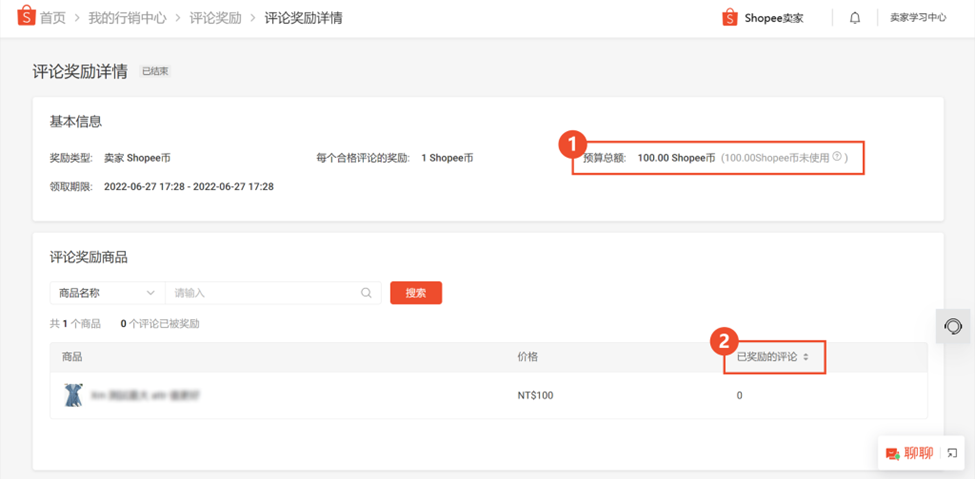Click the magnifier icon in the search field

[x=367, y=293]
